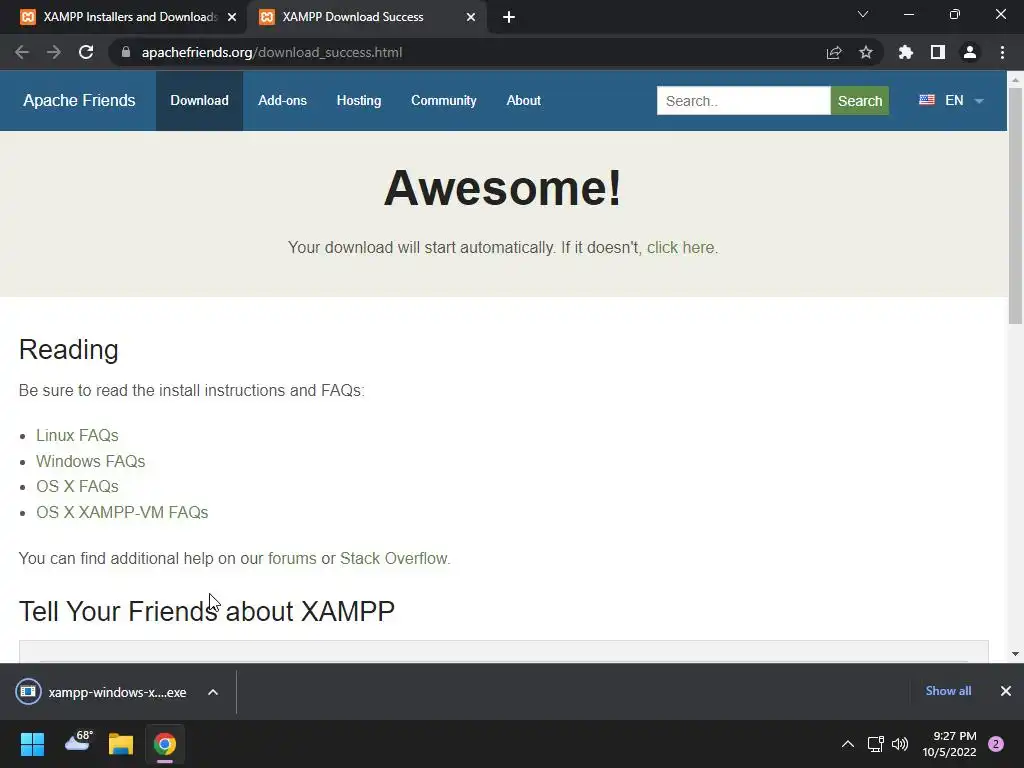This screenshot has width=1024, height=768.
Task: Open the Community page
Action: (x=443, y=101)
